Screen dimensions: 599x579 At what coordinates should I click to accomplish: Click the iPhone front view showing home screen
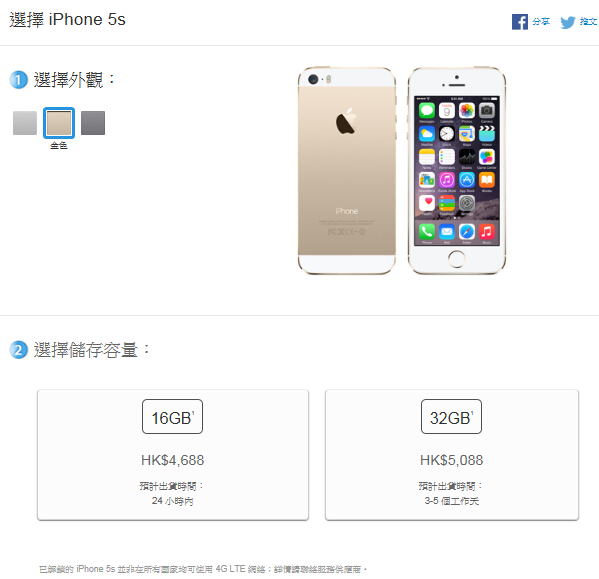click(457, 170)
